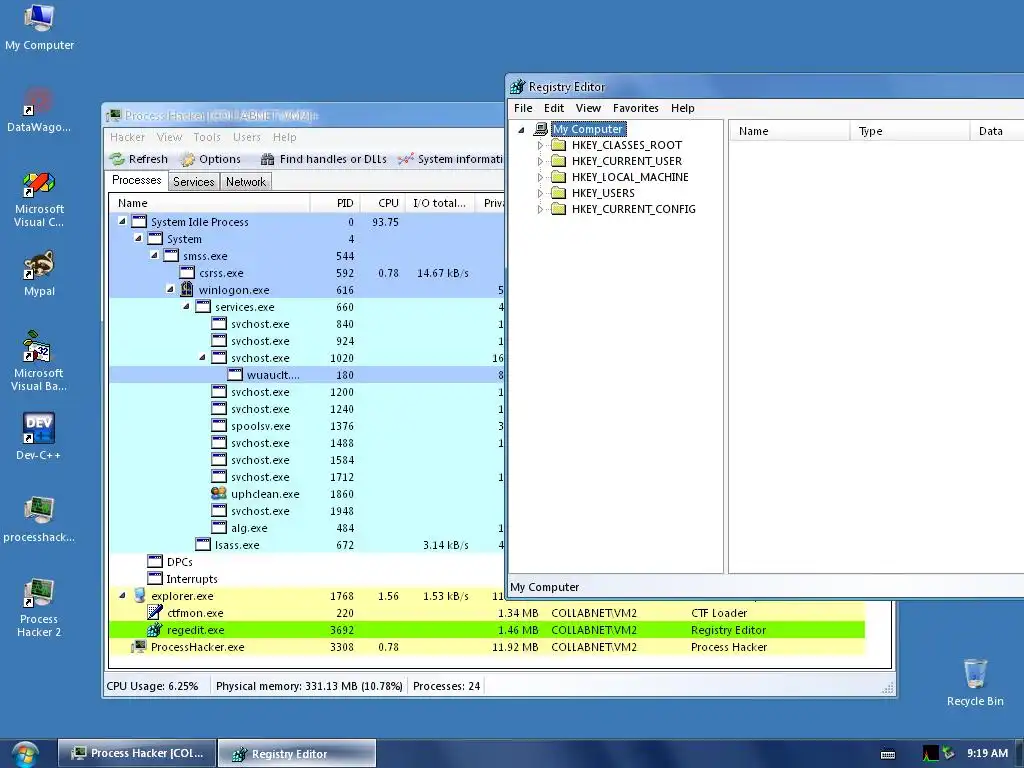Click the HKEY_LOCAL_MACHINE folder icon

(x=558, y=177)
